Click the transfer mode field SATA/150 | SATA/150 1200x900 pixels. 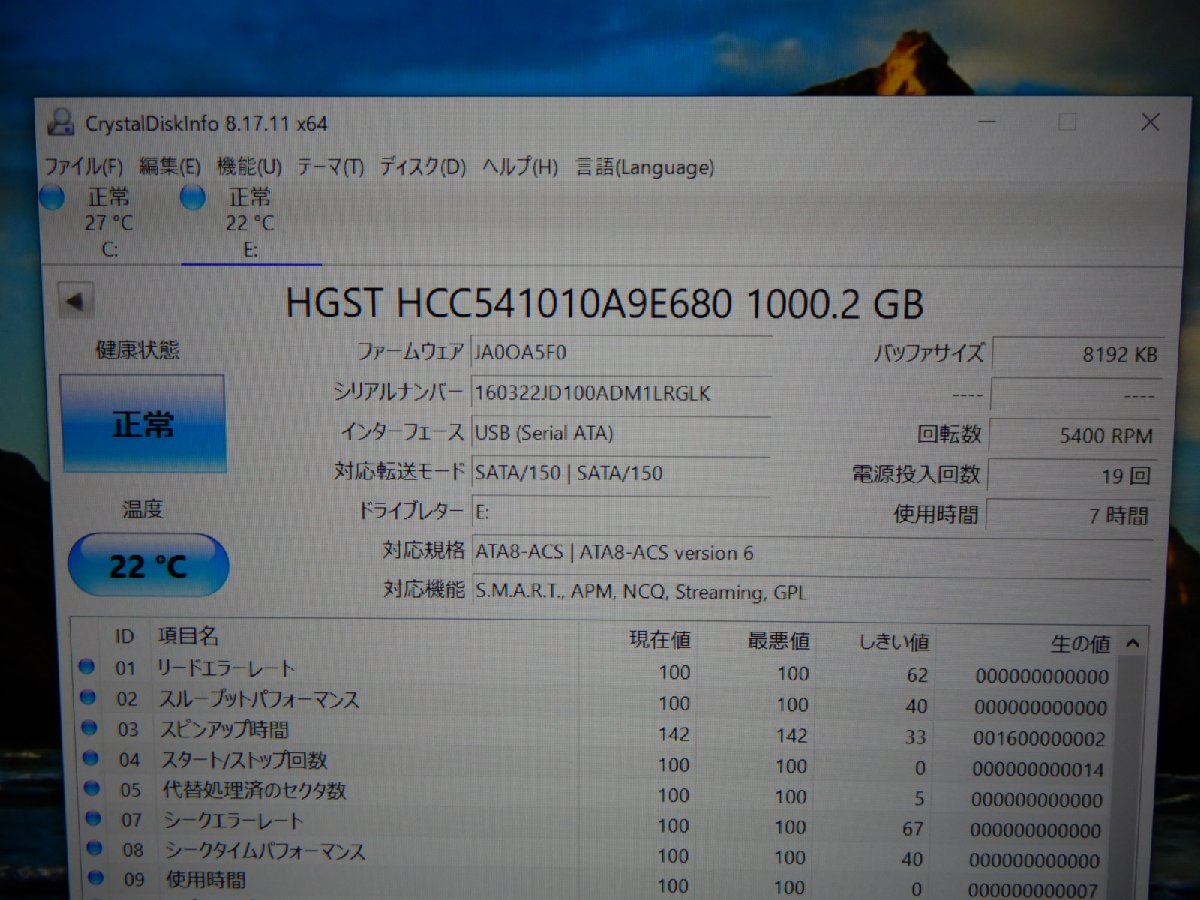tap(620, 472)
